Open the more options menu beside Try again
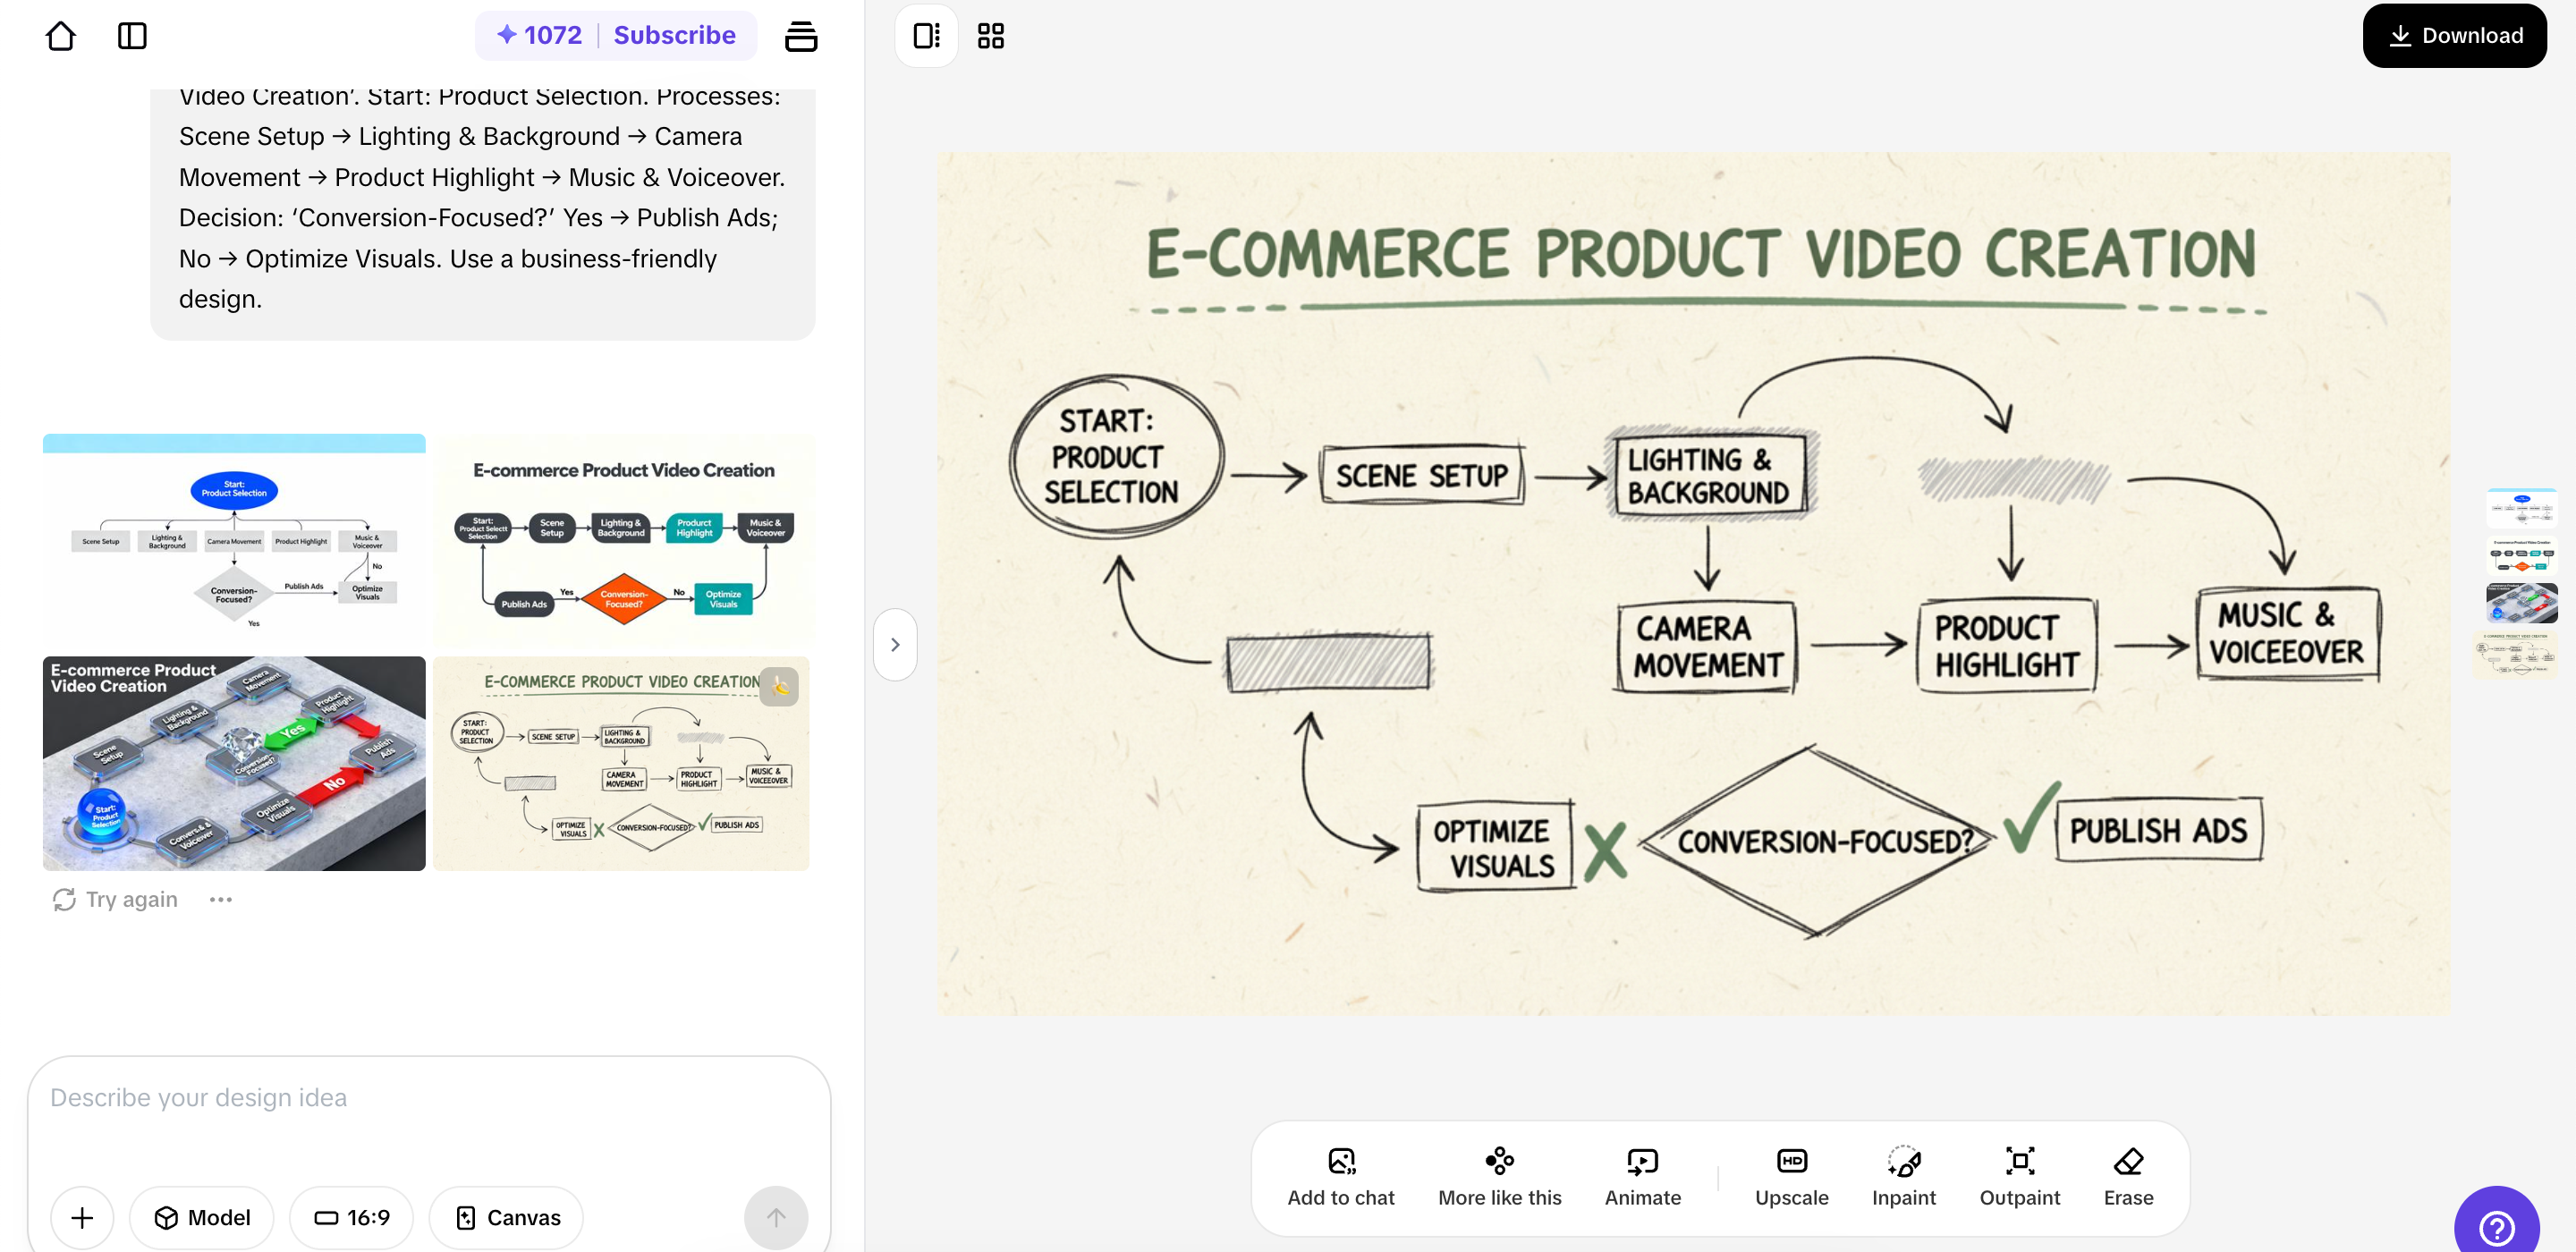 tap(220, 899)
